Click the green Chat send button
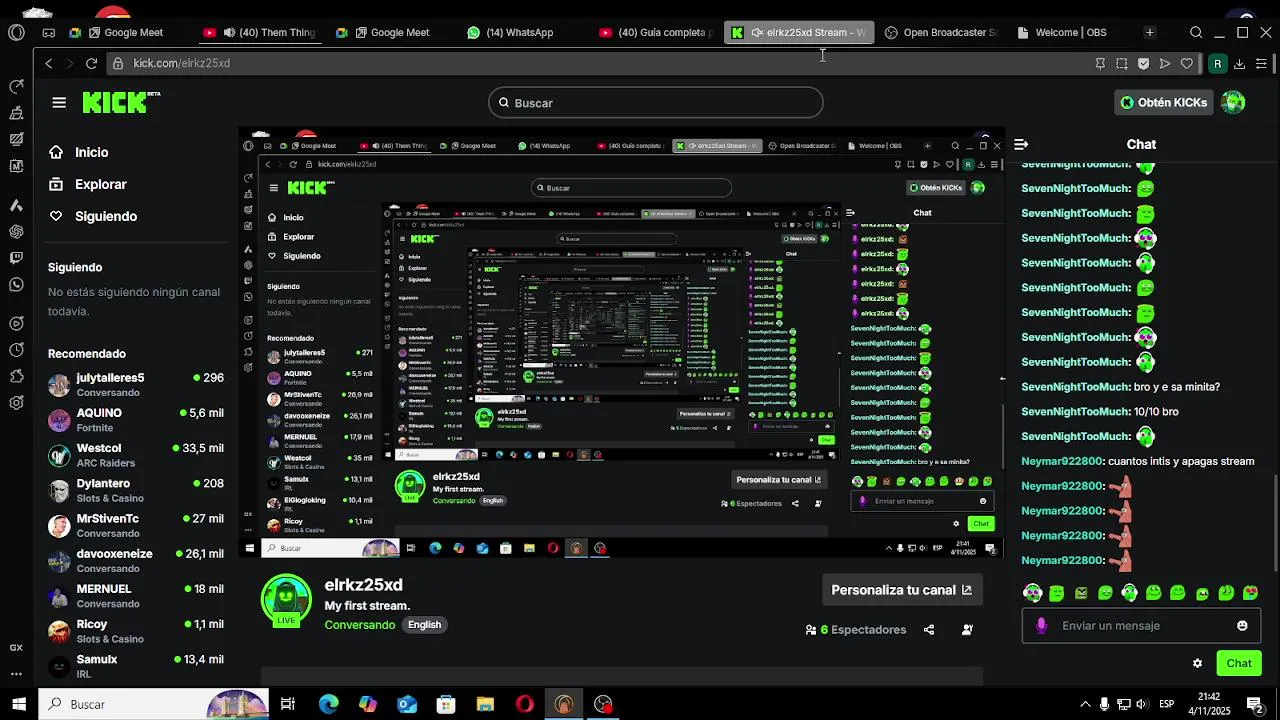Viewport: 1280px width, 720px height. (x=1239, y=663)
